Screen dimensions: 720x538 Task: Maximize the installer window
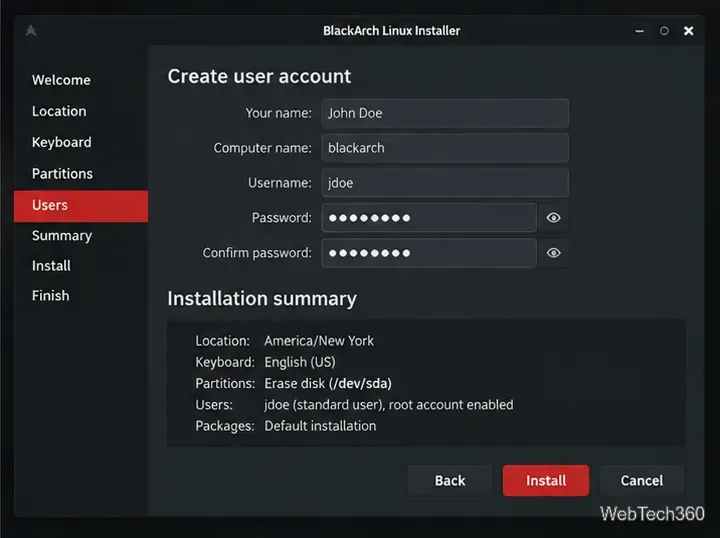pyautogui.click(x=664, y=31)
